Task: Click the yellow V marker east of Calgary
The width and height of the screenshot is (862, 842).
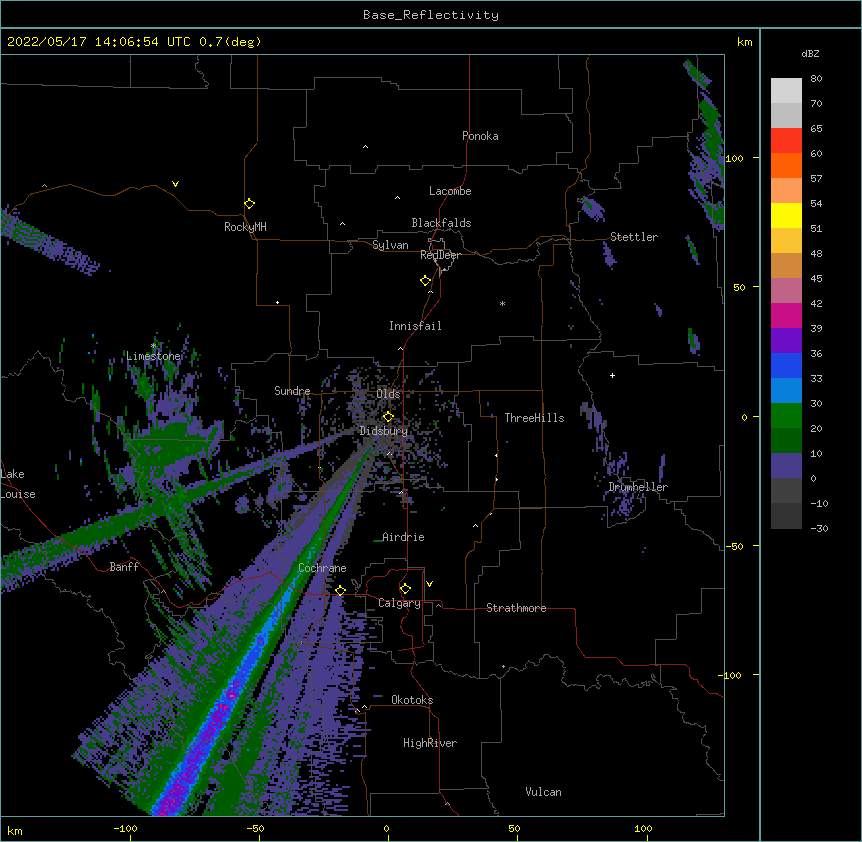Action: (x=429, y=584)
